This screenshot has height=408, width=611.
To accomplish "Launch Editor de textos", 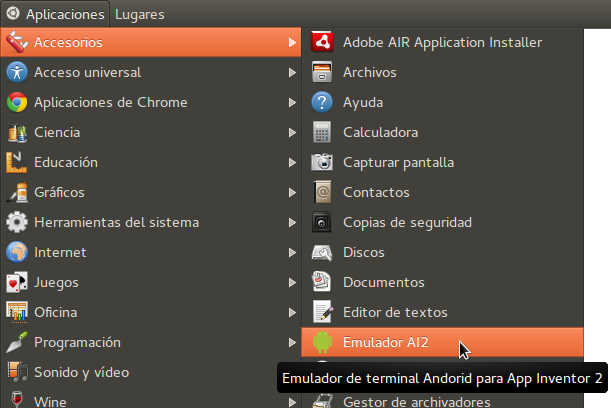I will click(443, 312).
